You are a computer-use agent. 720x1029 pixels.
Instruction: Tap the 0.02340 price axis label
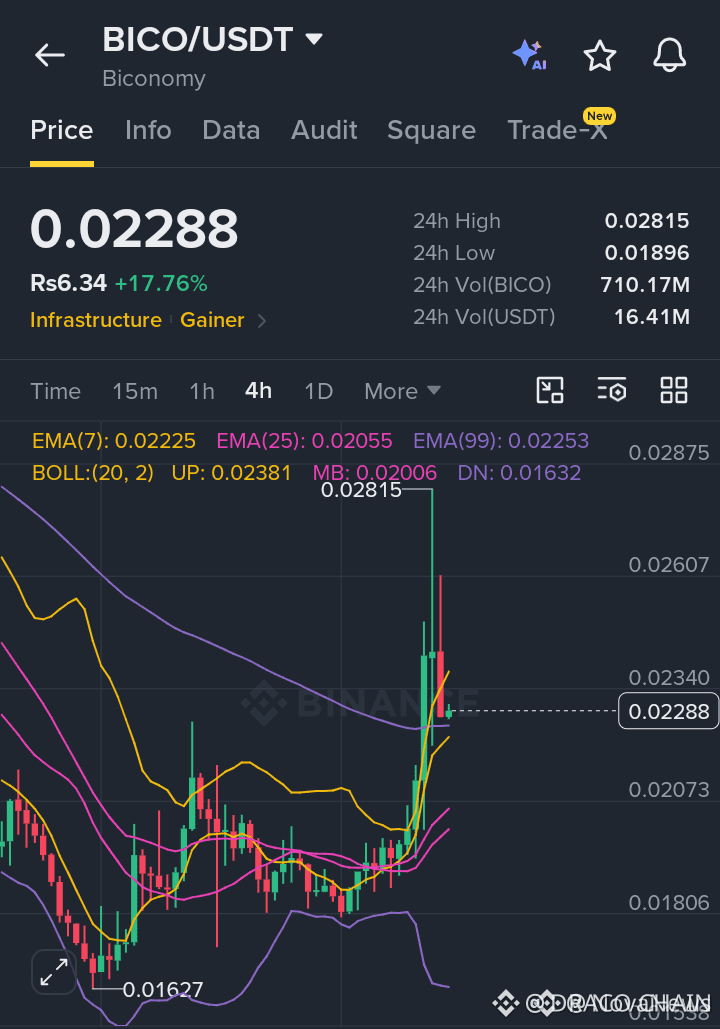[669, 677]
